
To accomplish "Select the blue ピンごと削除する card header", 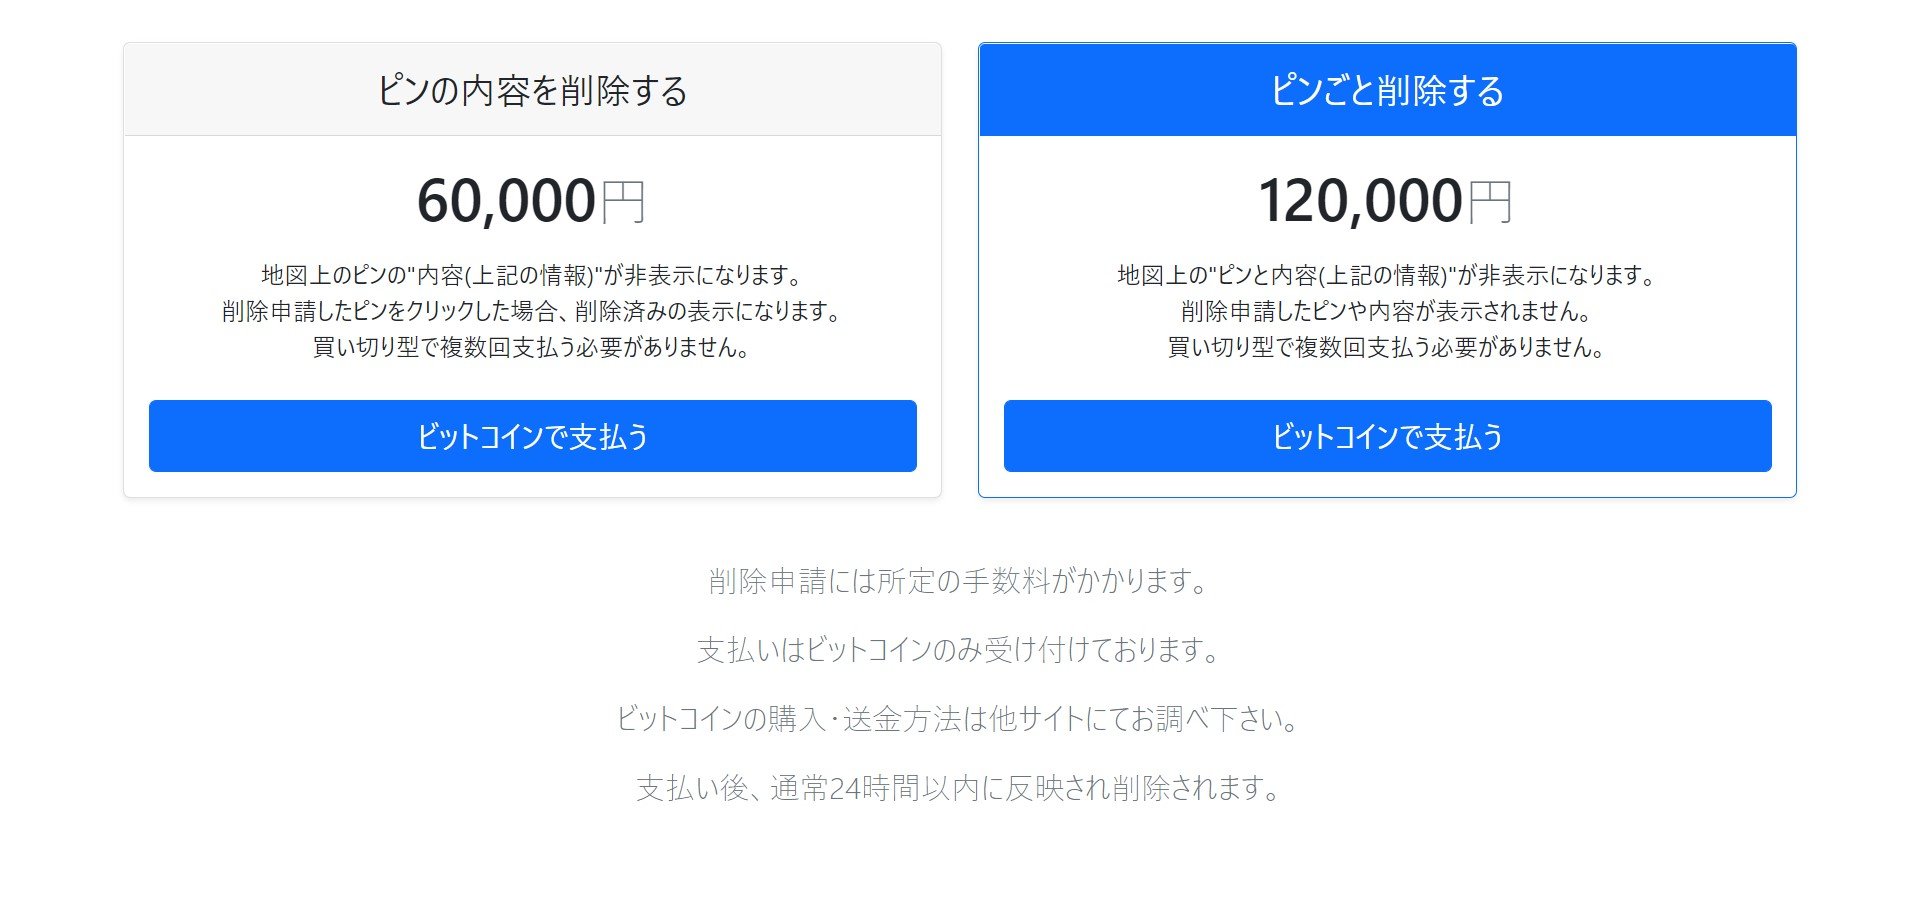I will (x=1387, y=90).
